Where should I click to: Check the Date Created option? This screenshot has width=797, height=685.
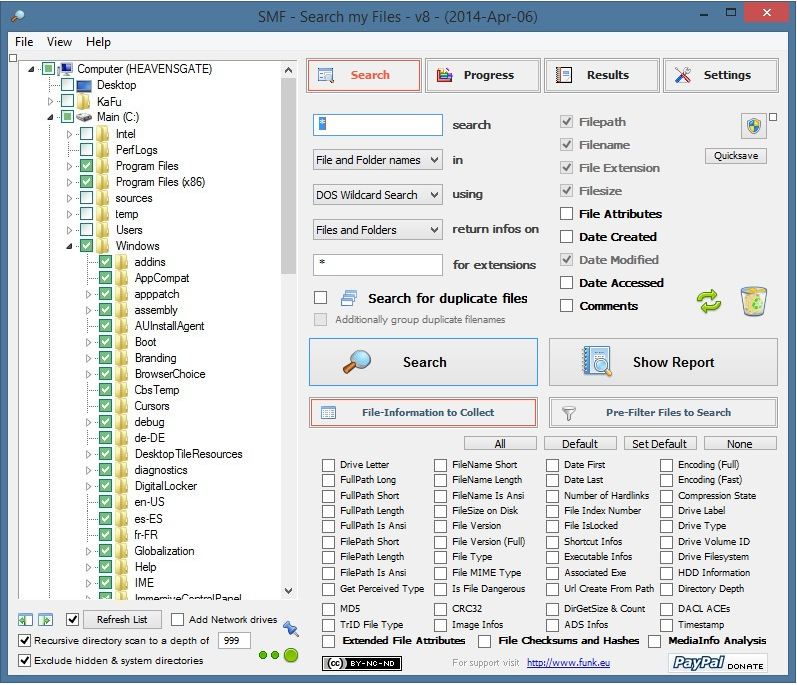click(x=567, y=237)
